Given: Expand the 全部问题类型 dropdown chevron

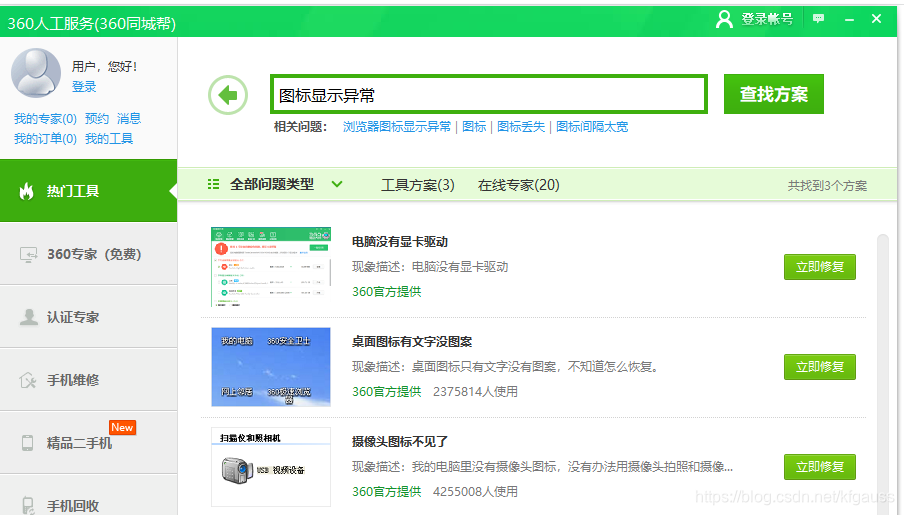Looking at the screenshot, I should point(337,185).
